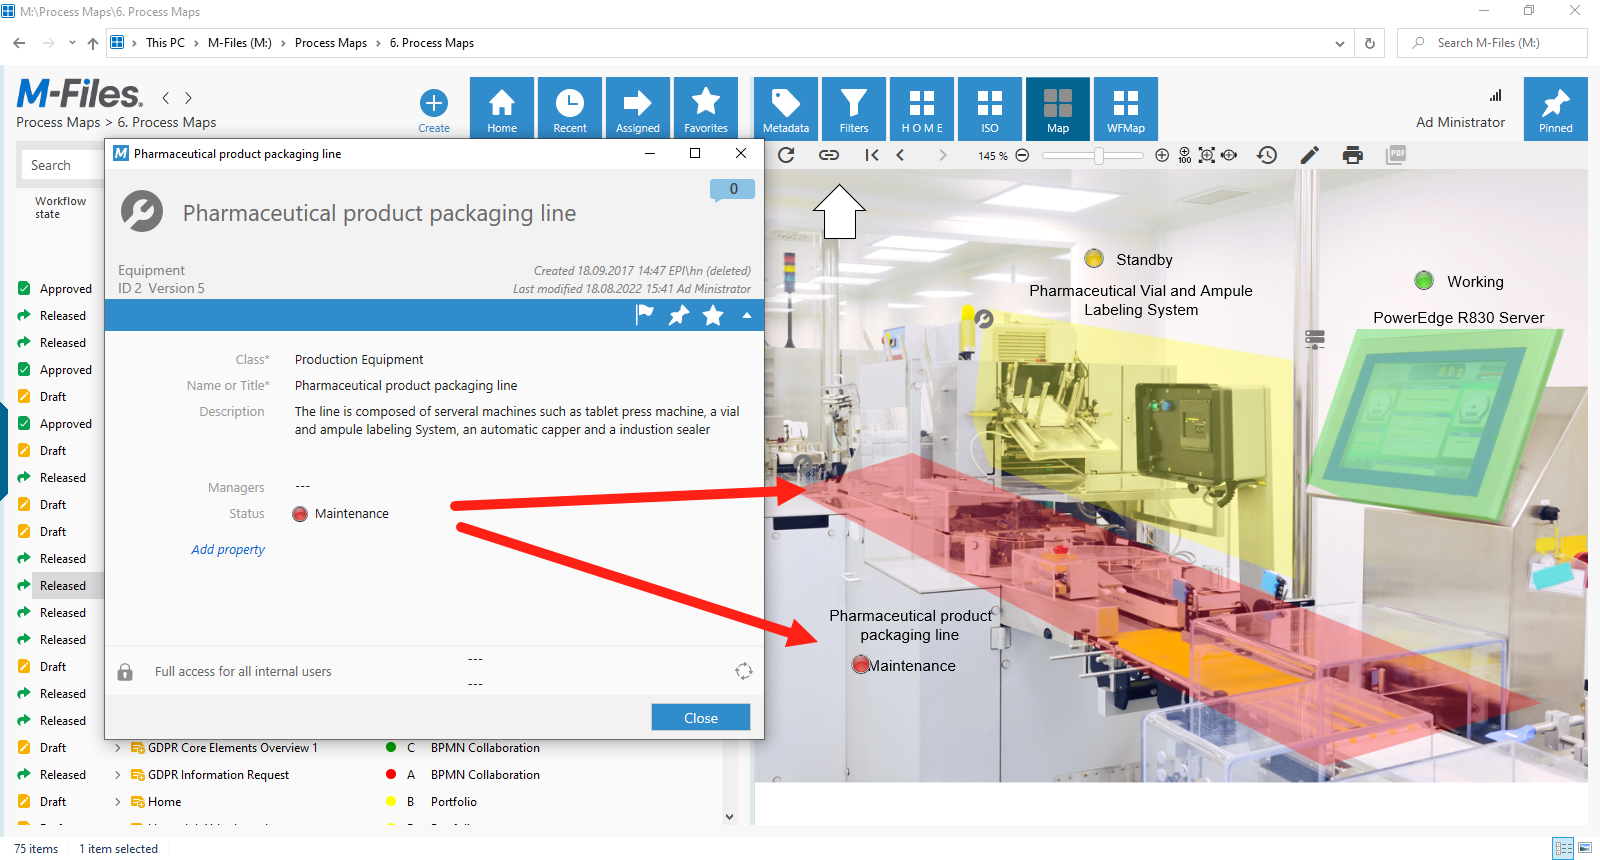
Task: Open the Recent view in toolbar
Action: pos(570,108)
